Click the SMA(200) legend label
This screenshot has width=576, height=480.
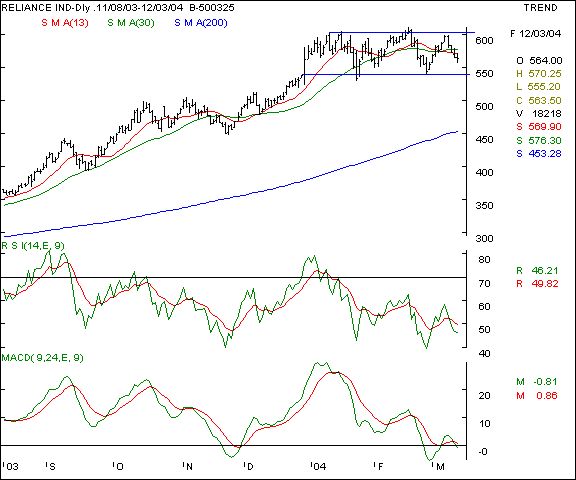[201, 23]
